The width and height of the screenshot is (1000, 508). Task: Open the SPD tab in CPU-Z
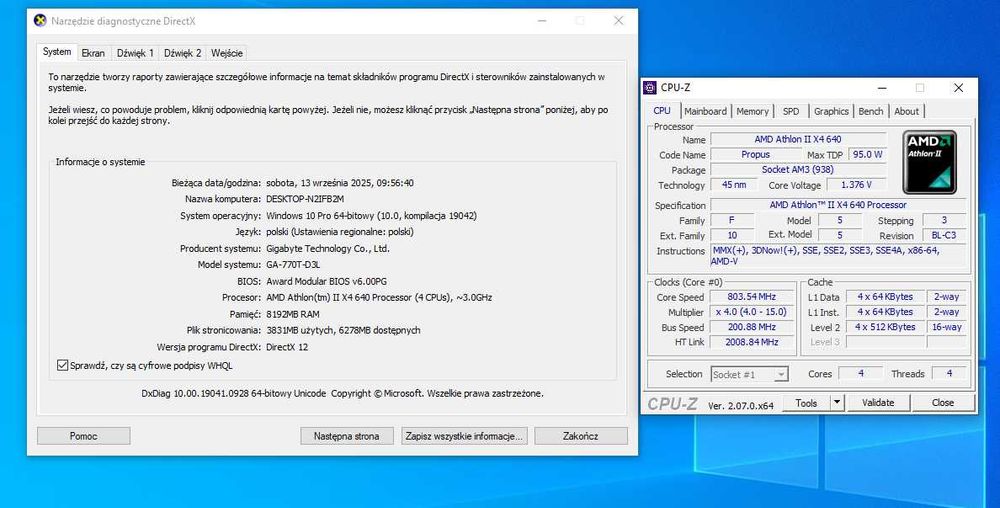click(791, 111)
